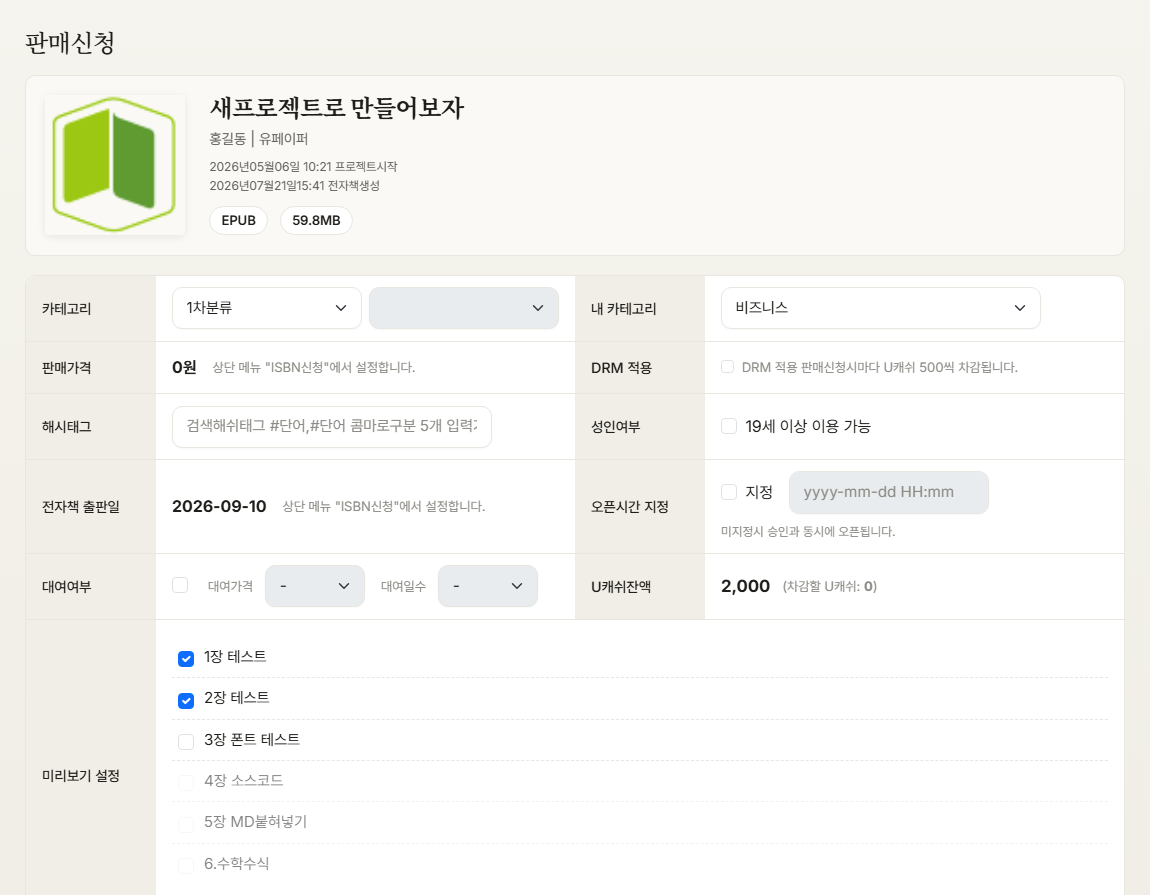Enable the 지정 open-time checkbox

tap(729, 492)
